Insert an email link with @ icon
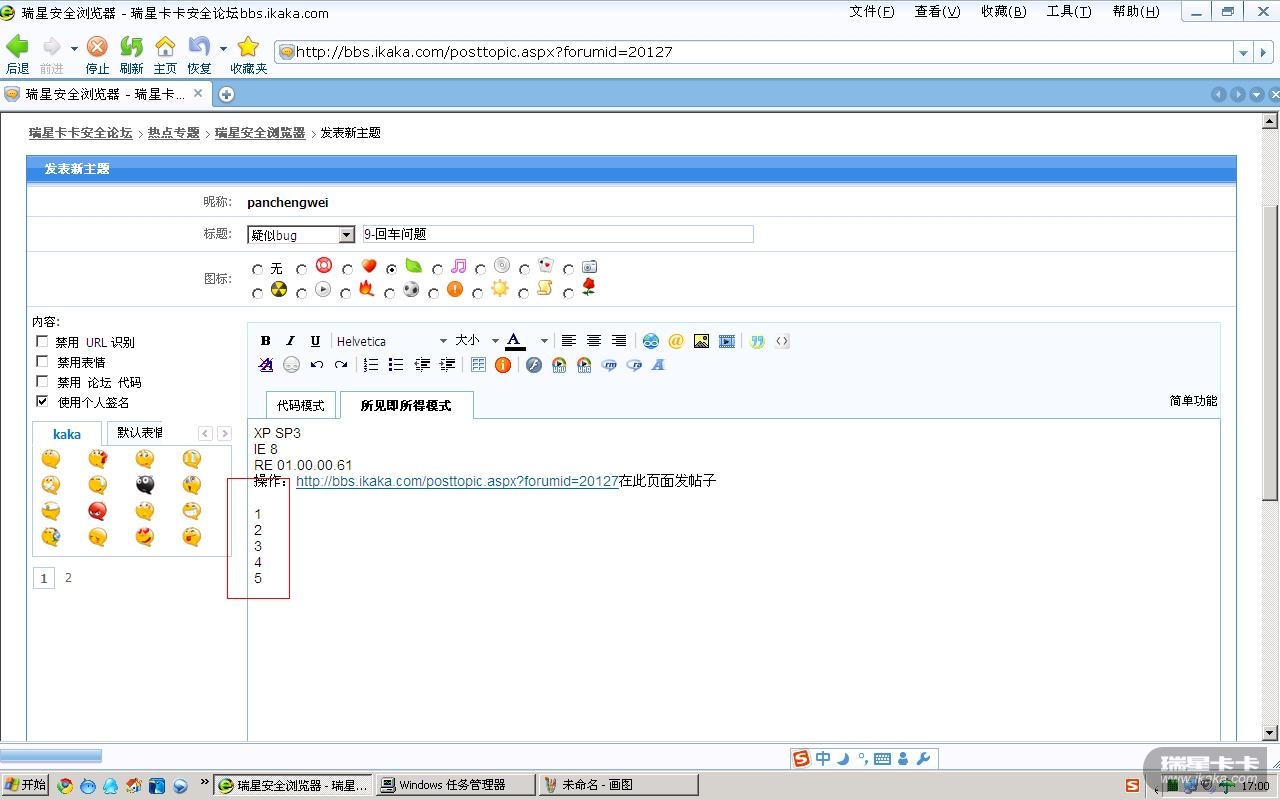The width and height of the screenshot is (1280, 800). (x=676, y=341)
